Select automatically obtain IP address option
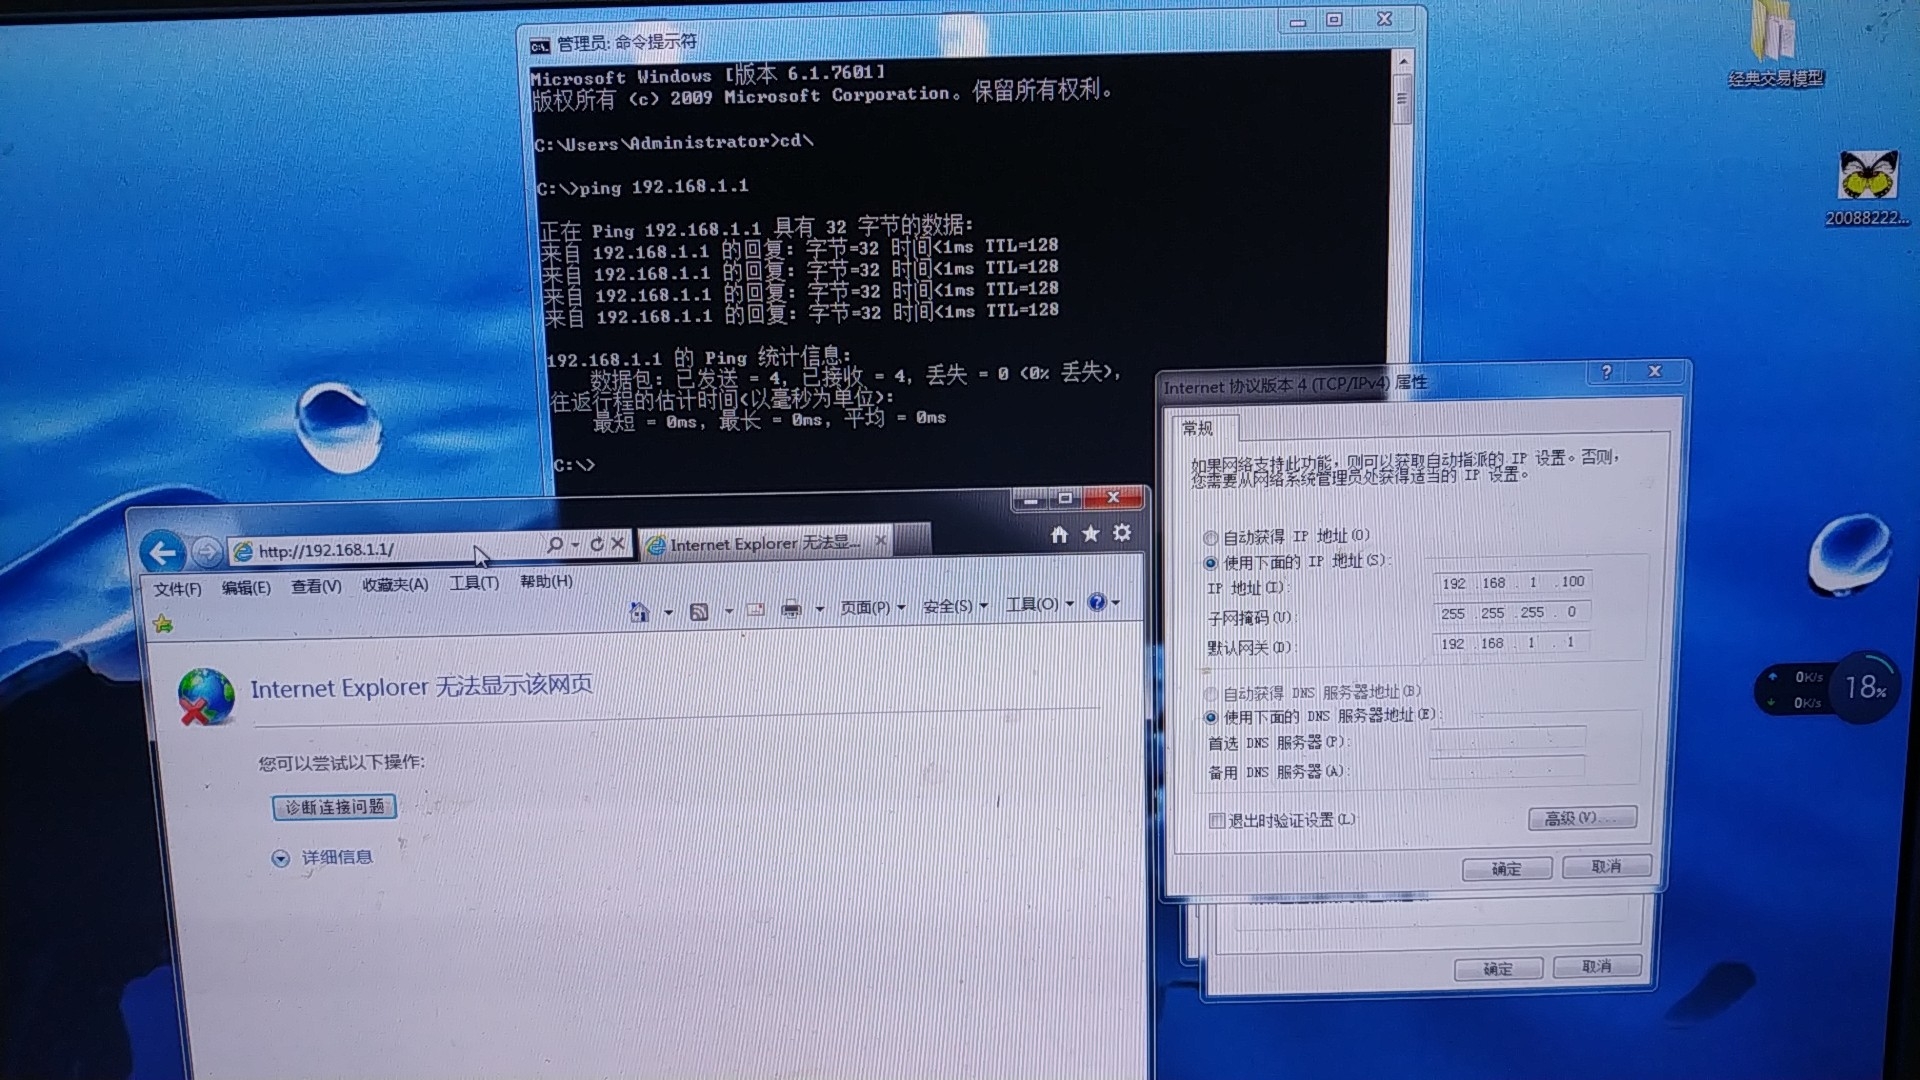Viewport: 1920px width, 1080px height. pyautogui.click(x=1211, y=538)
